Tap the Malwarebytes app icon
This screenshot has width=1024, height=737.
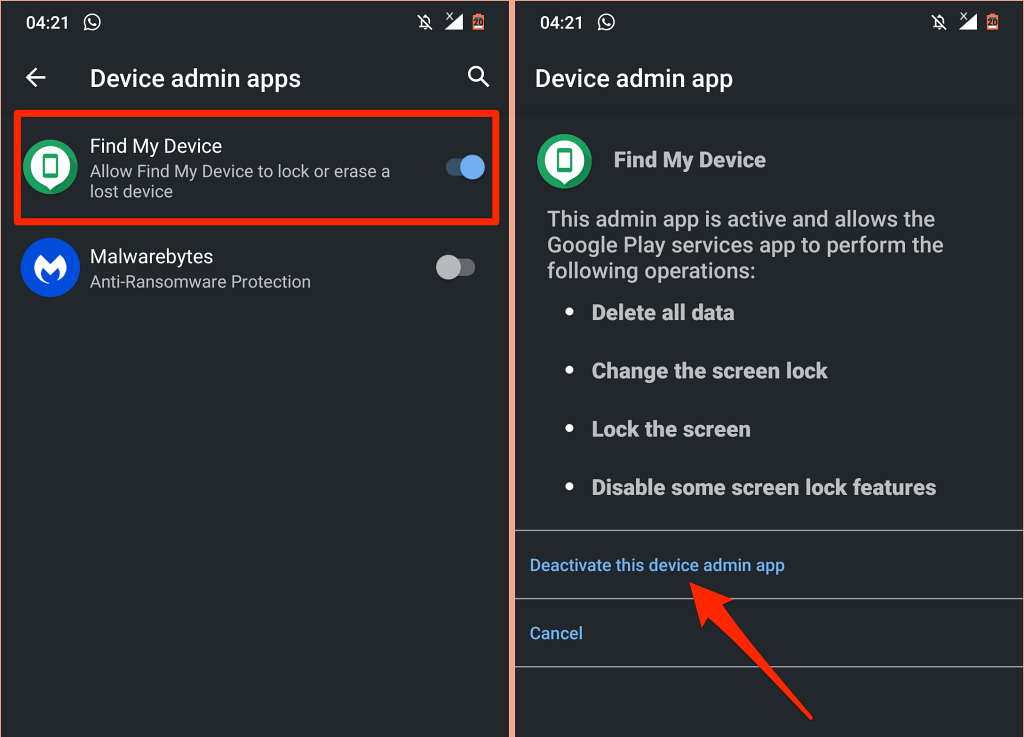(50, 268)
